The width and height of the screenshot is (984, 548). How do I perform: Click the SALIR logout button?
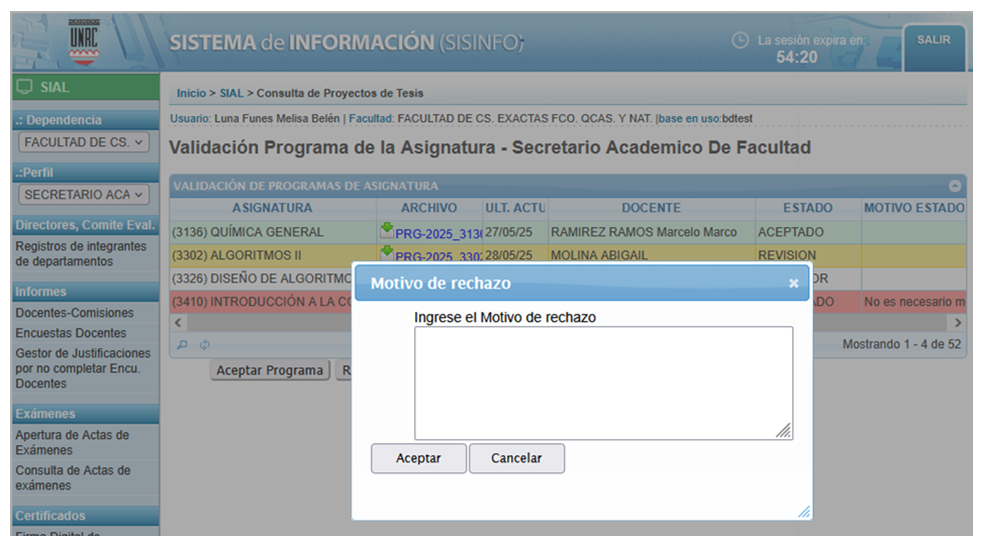tap(934, 40)
